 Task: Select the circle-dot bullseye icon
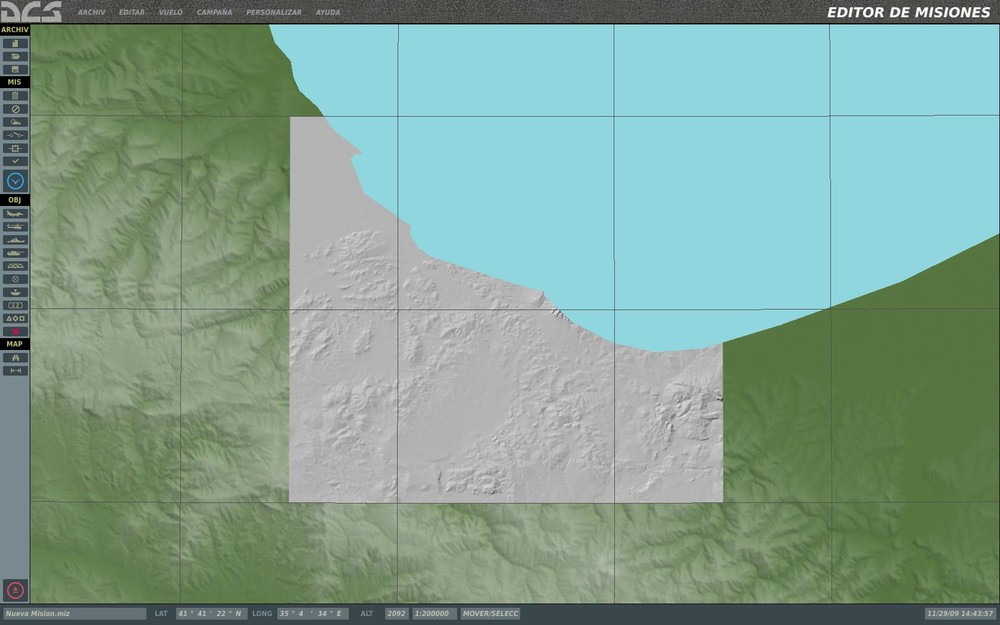tap(15, 279)
